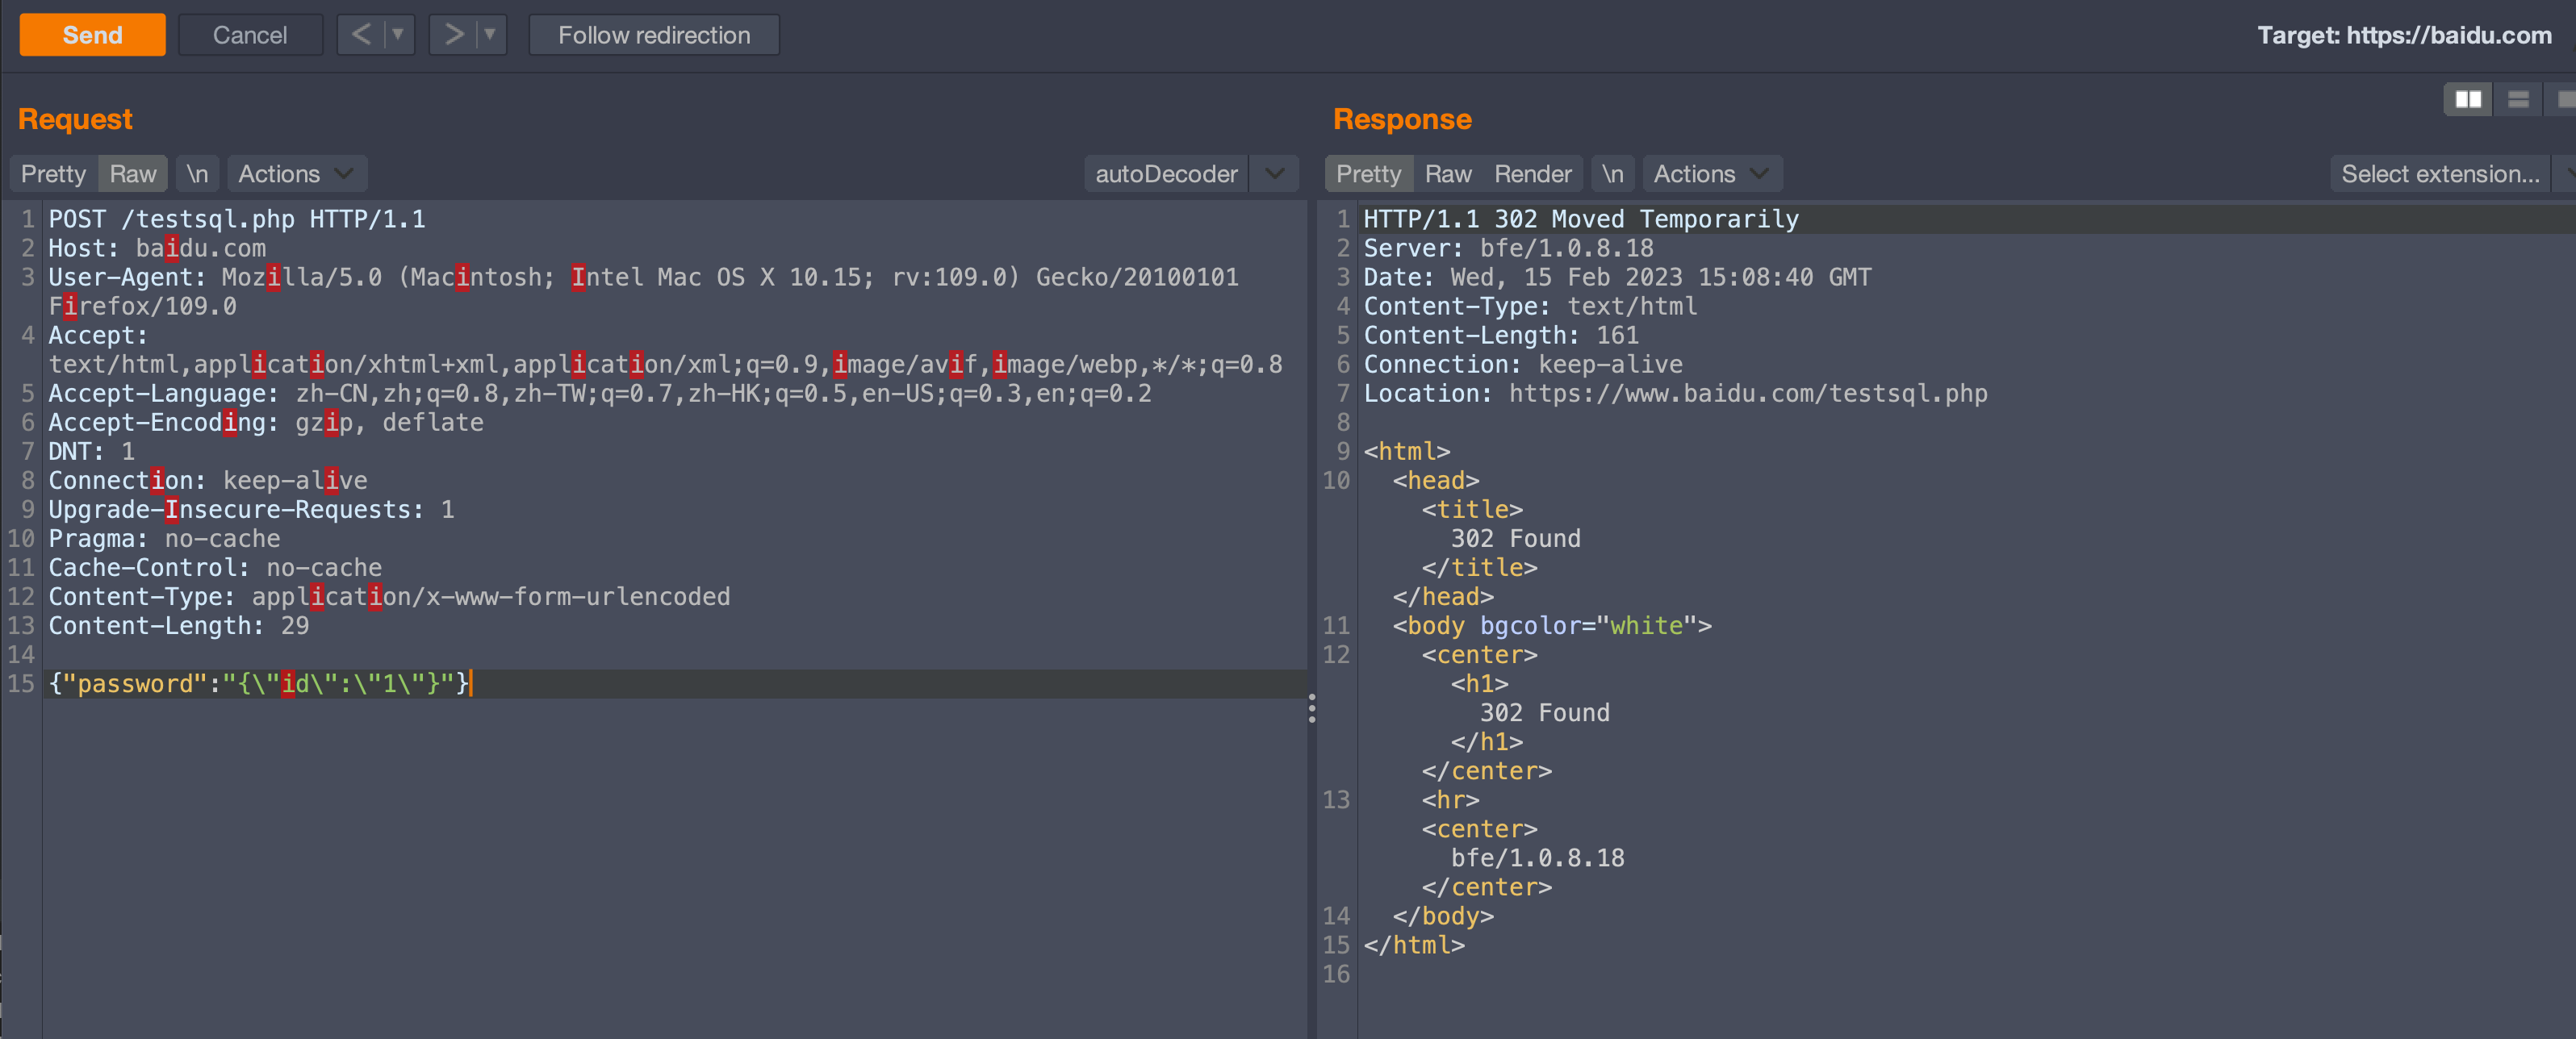Open the response Actions menu

tap(1711, 174)
